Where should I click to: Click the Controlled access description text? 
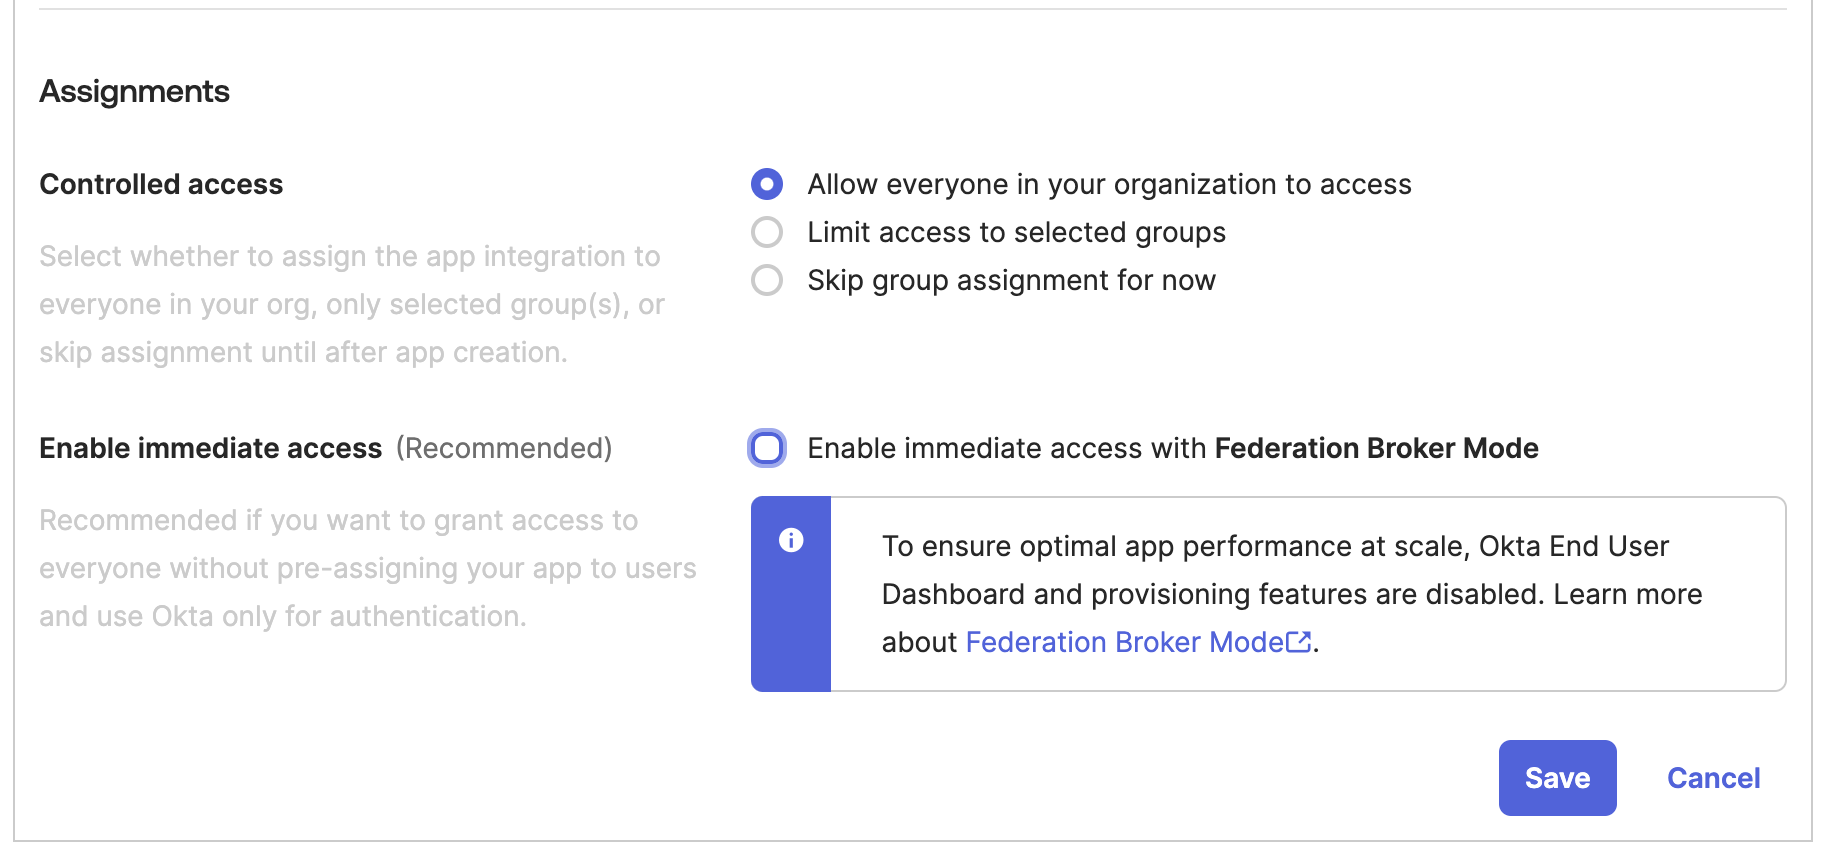point(349,304)
